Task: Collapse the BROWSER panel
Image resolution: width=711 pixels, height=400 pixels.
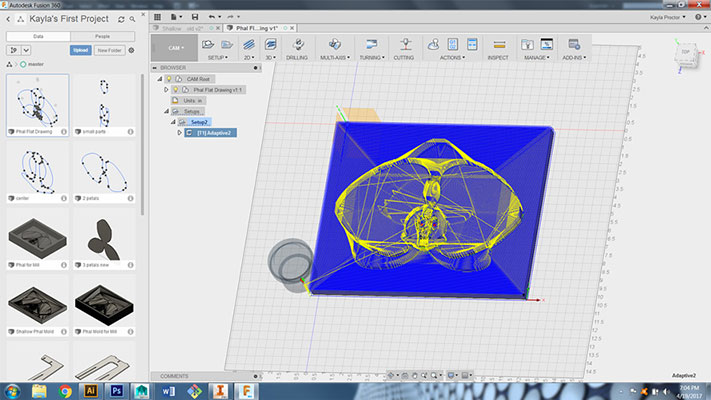Action: click(155, 68)
